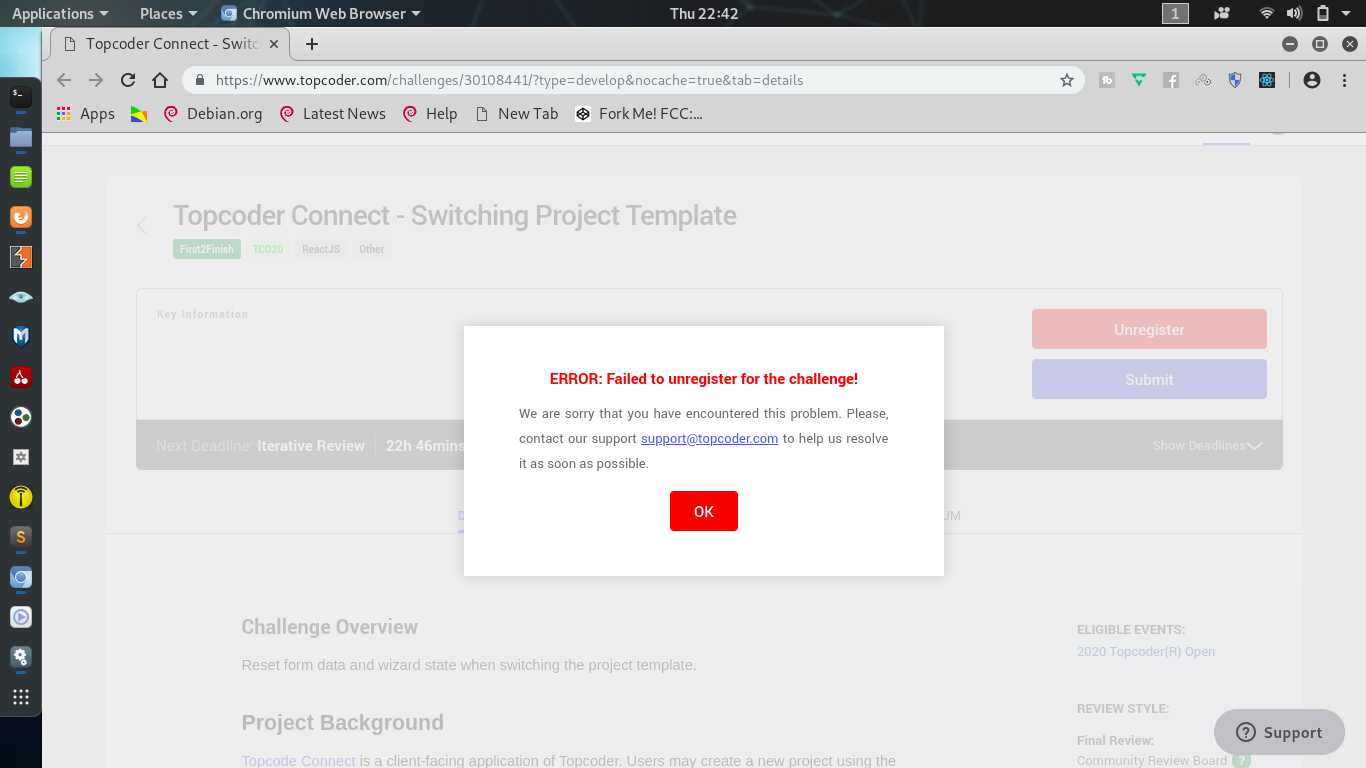
Task: Launch Sublime Text from the dock
Action: (x=21, y=537)
